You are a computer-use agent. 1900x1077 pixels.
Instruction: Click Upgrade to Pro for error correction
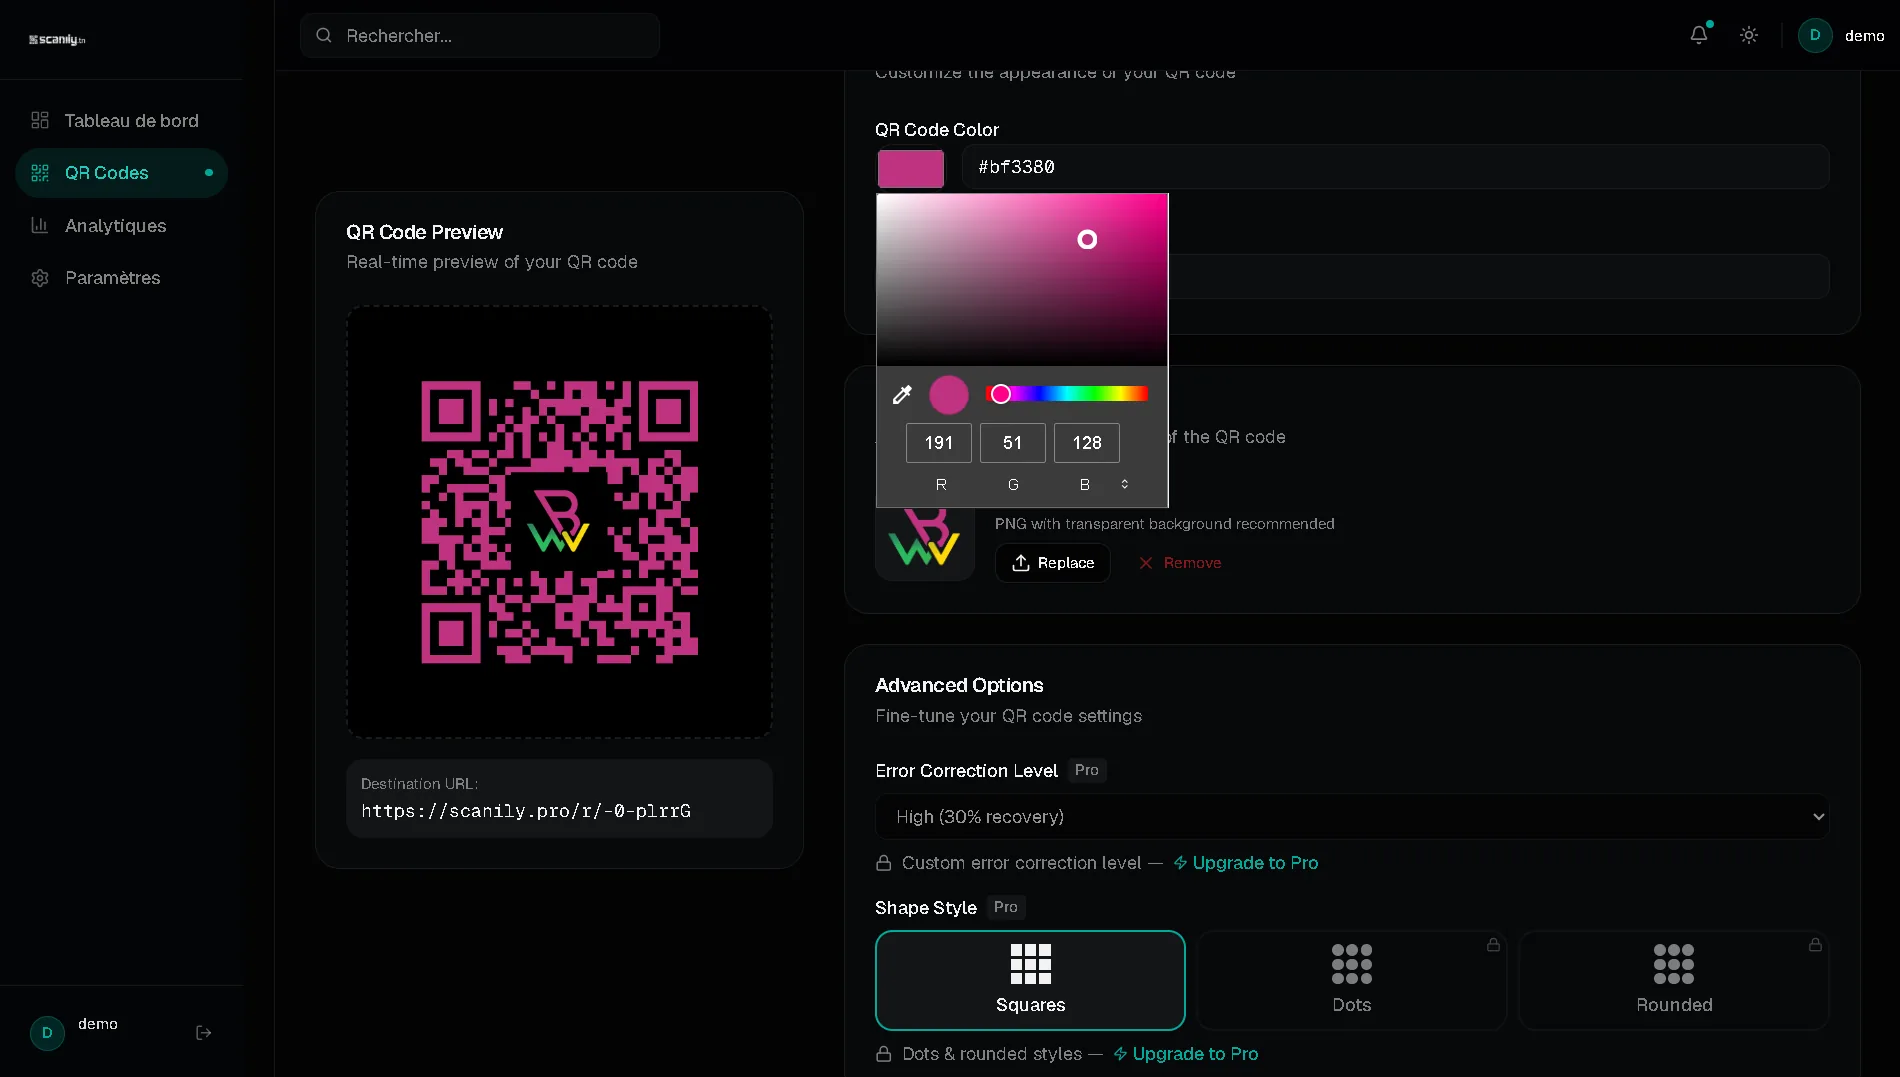pos(1246,863)
